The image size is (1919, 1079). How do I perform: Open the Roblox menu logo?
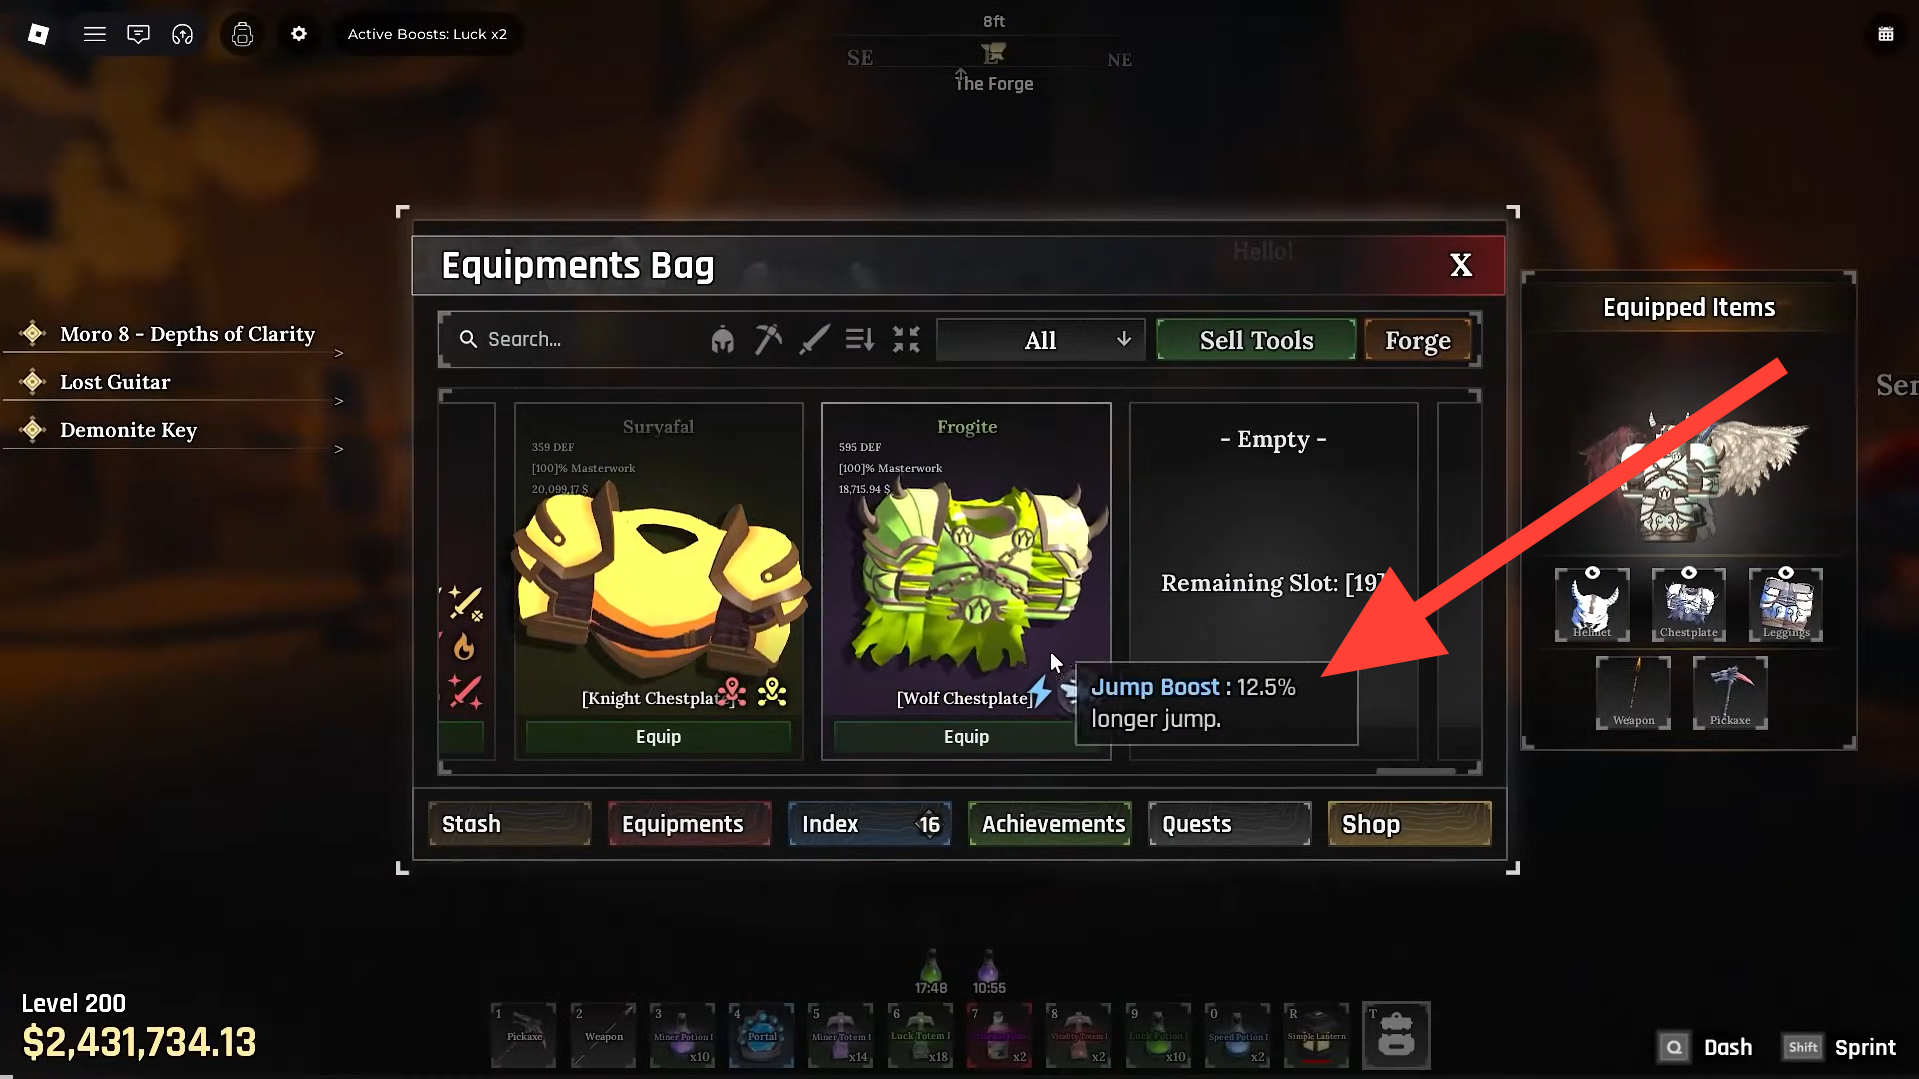coord(38,34)
